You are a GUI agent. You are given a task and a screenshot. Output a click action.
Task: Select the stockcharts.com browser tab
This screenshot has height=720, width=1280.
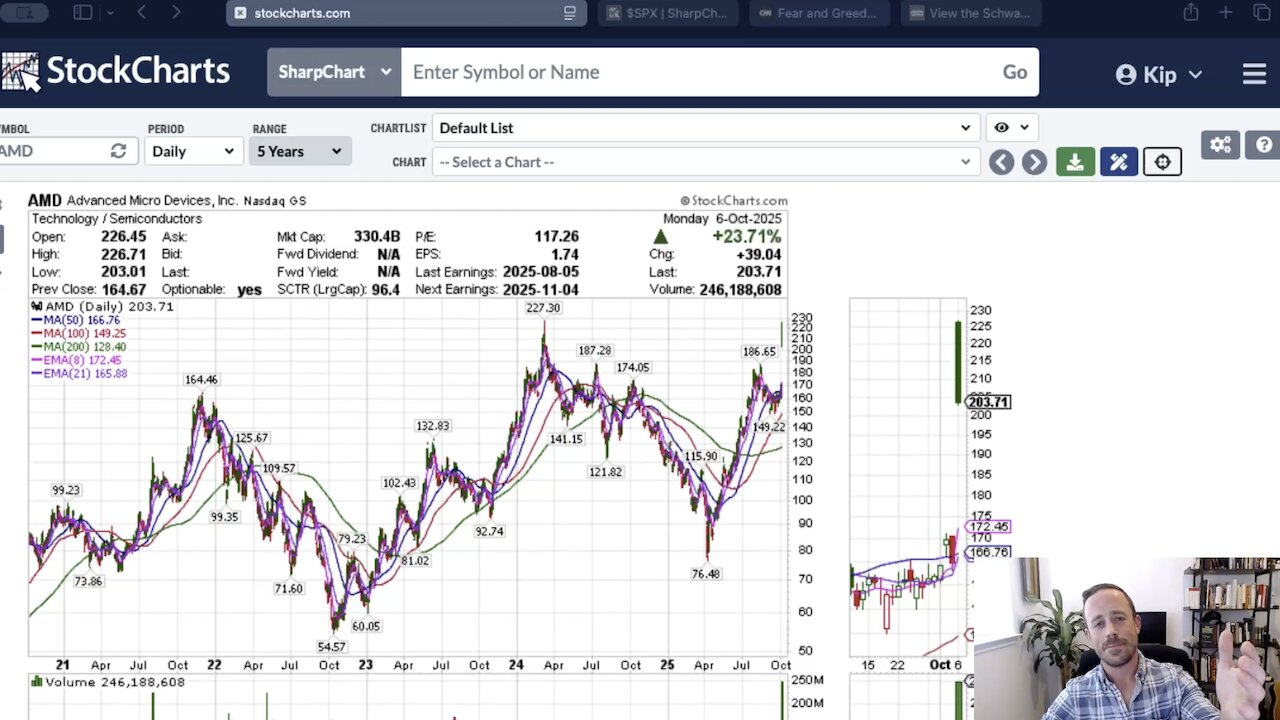click(x=407, y=13)
